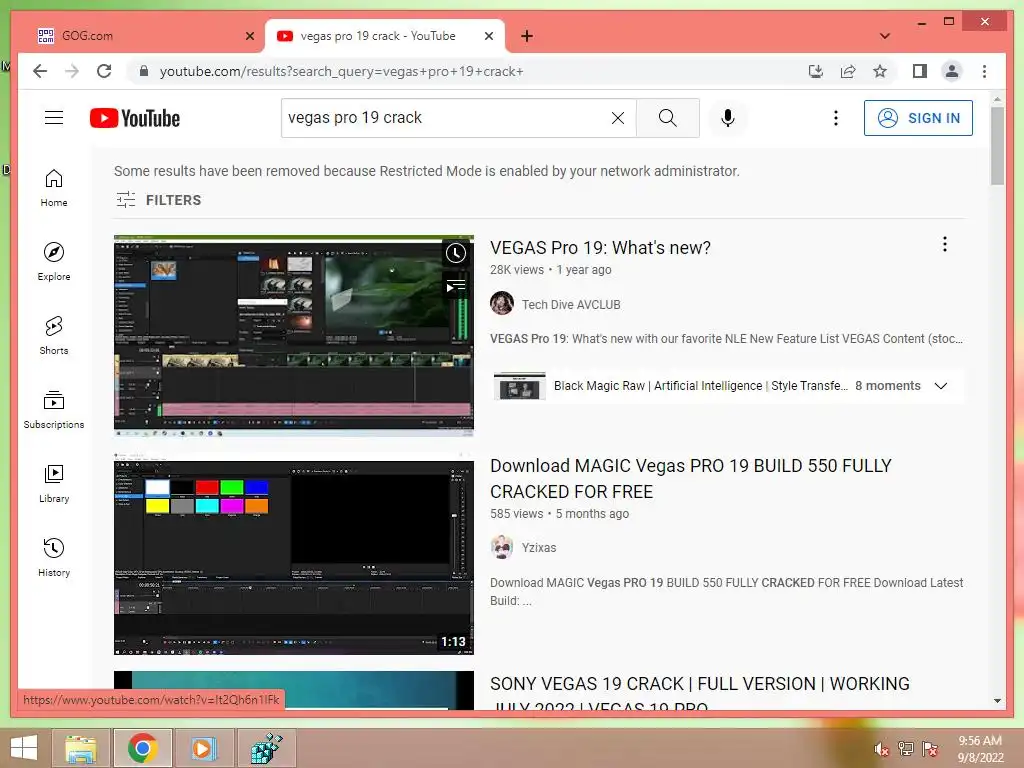Open the media player taskbar icon

(203, 748)
